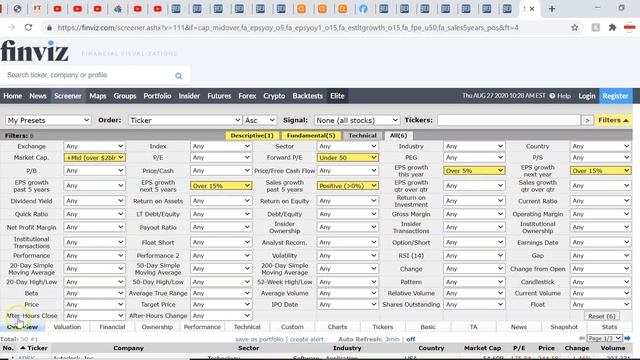Open Futures in the nav bar

pos(219,96)
